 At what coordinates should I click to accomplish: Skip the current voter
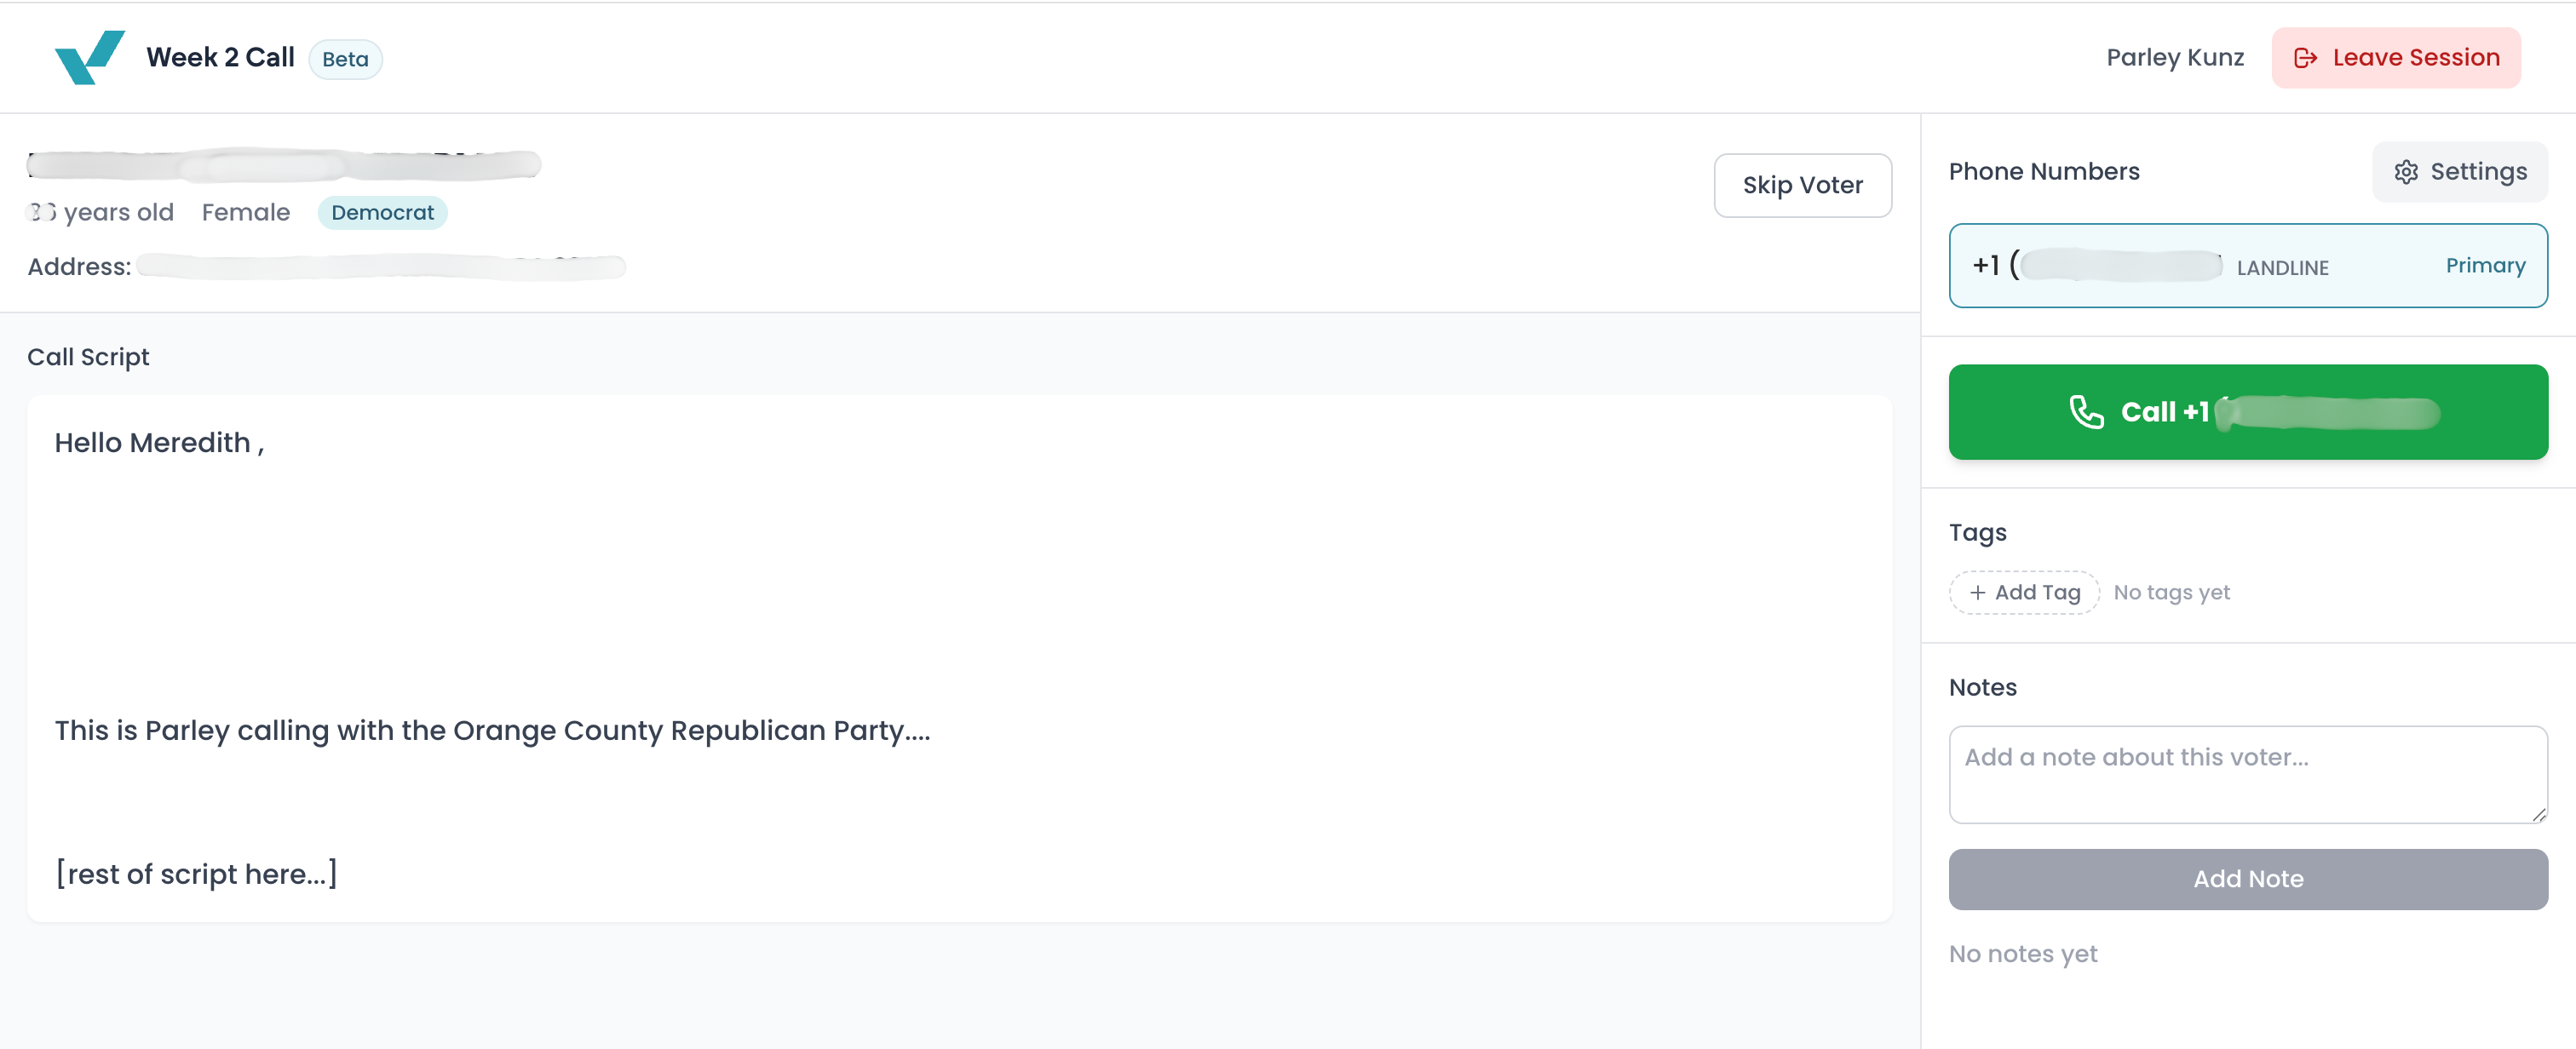pyautogui.click(x=1802, y=185)
